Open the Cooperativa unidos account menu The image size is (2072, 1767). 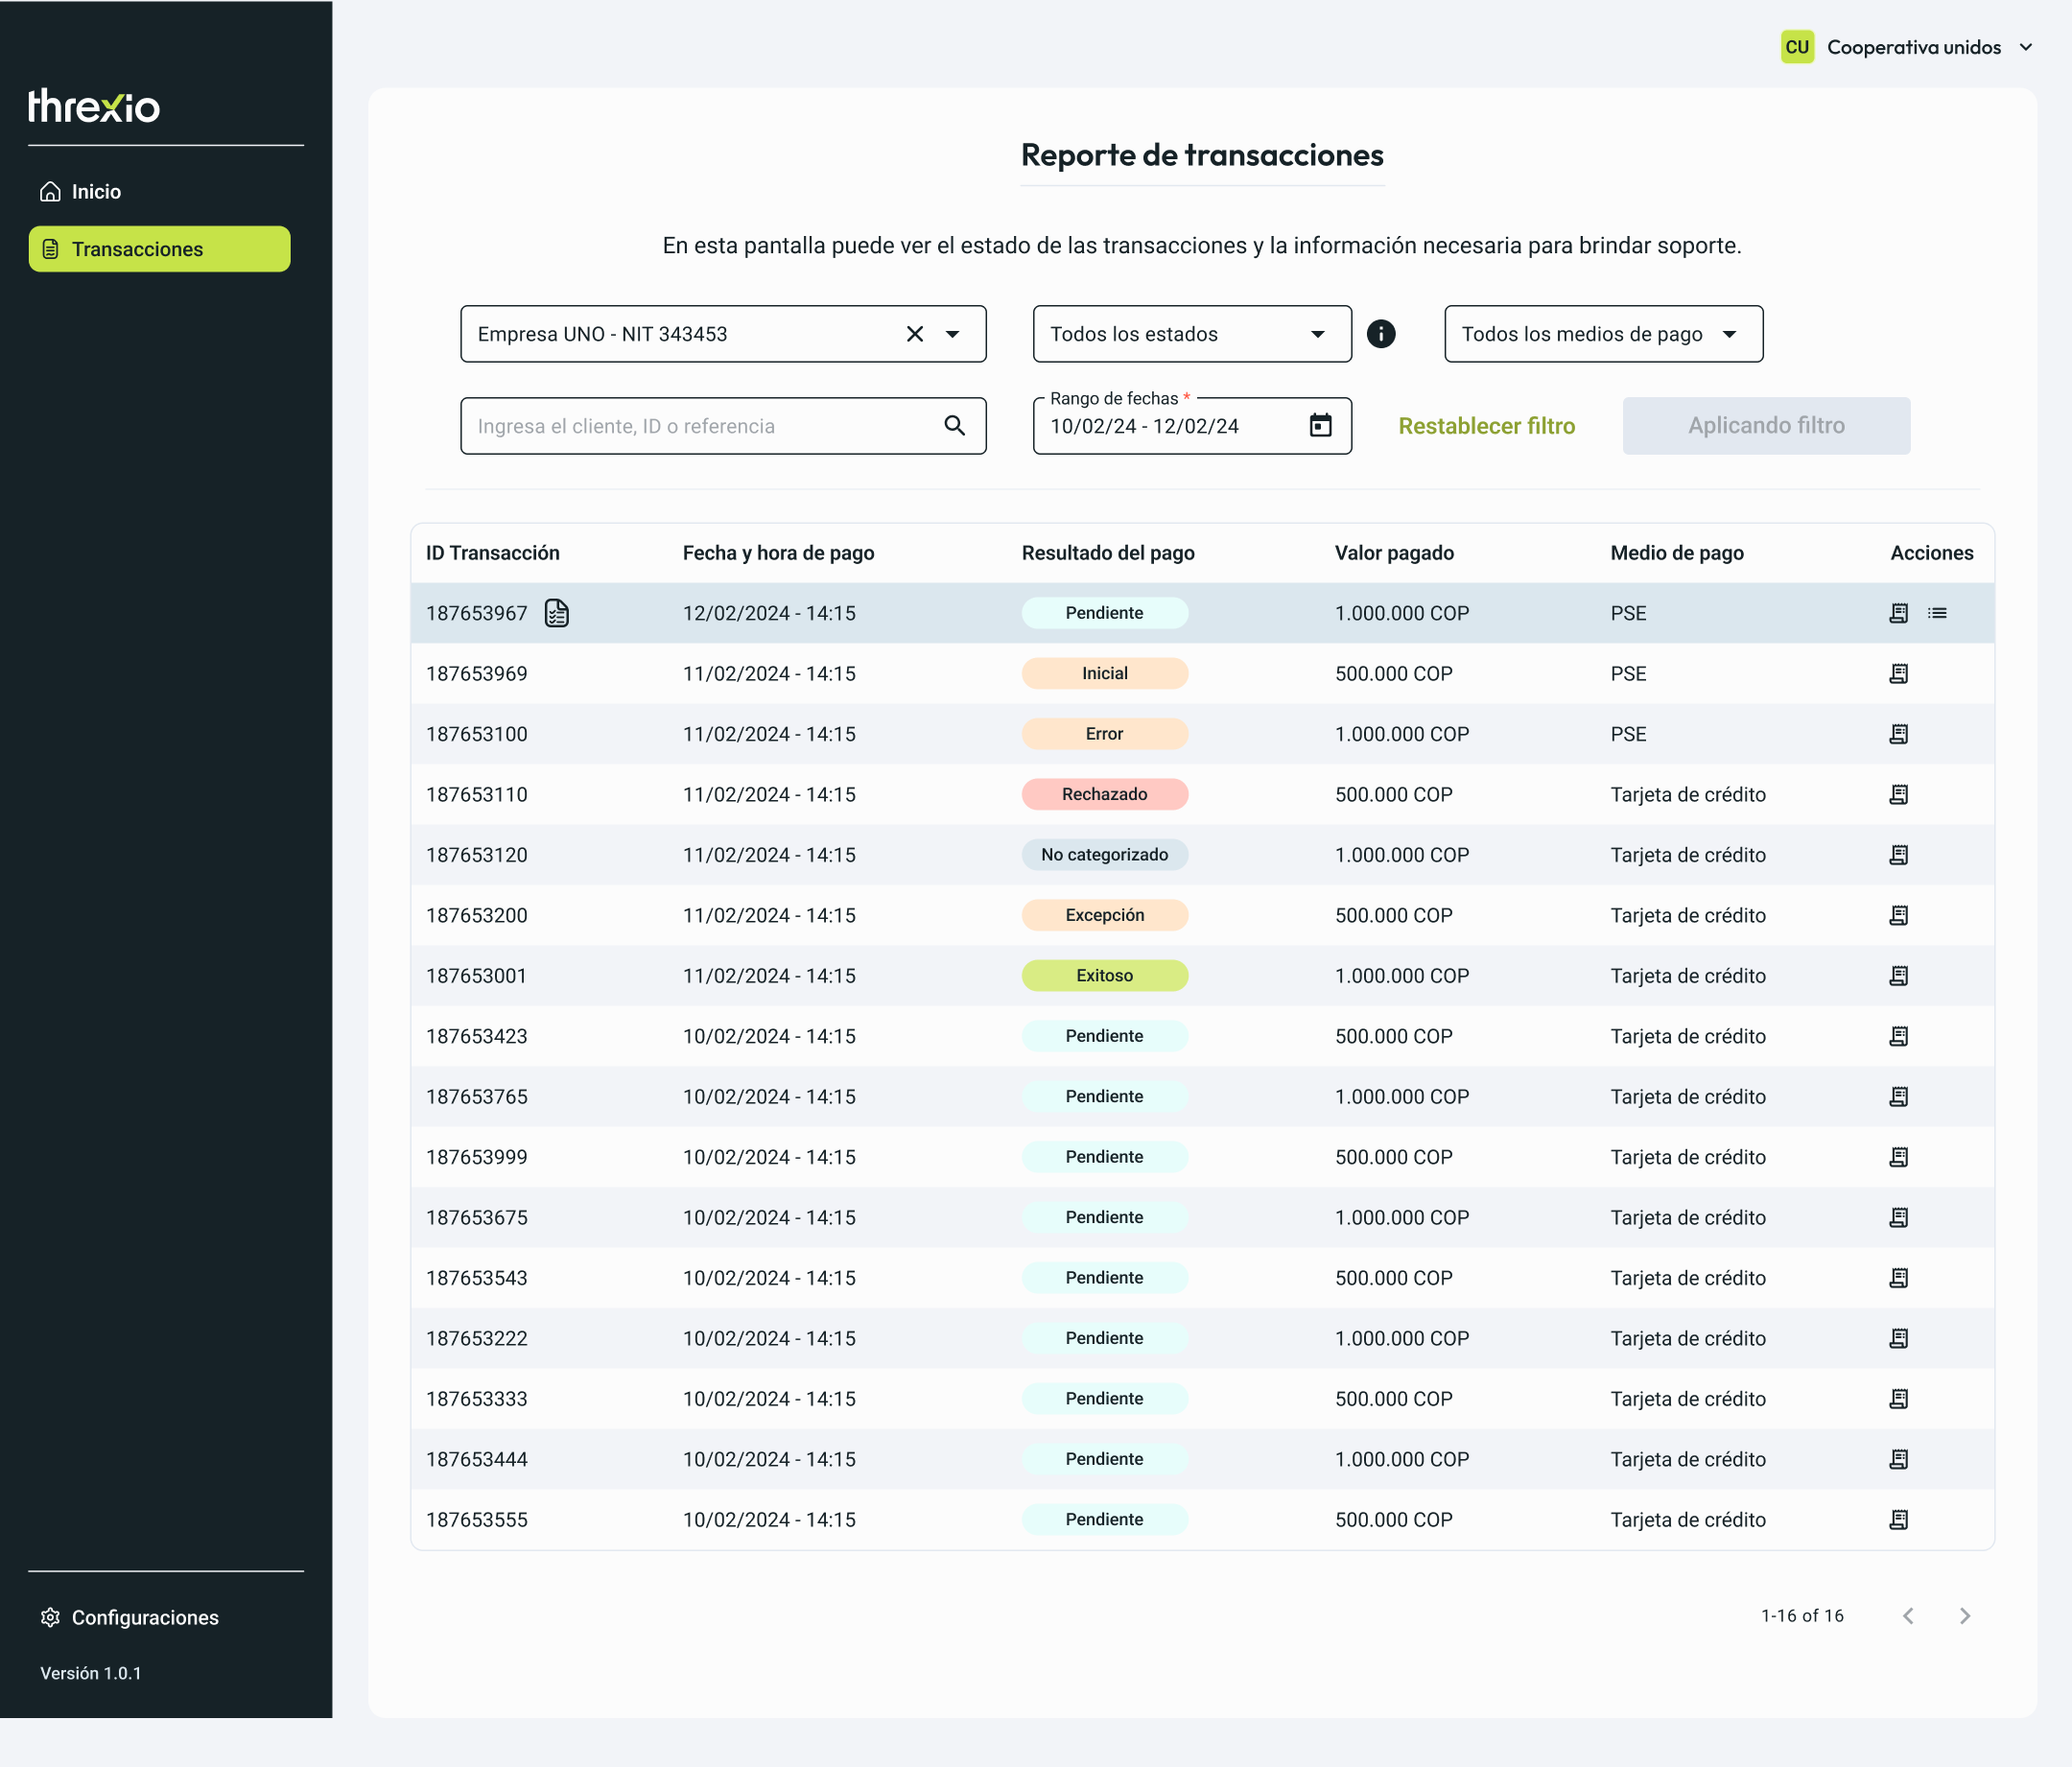1908,47
